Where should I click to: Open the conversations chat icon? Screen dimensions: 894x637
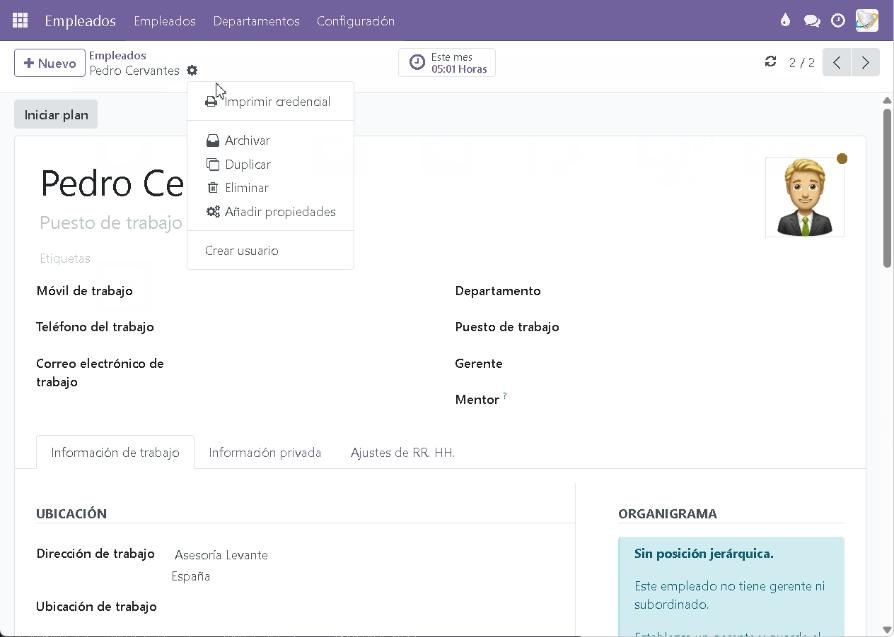pyautogui.click(x=812, y=20)
